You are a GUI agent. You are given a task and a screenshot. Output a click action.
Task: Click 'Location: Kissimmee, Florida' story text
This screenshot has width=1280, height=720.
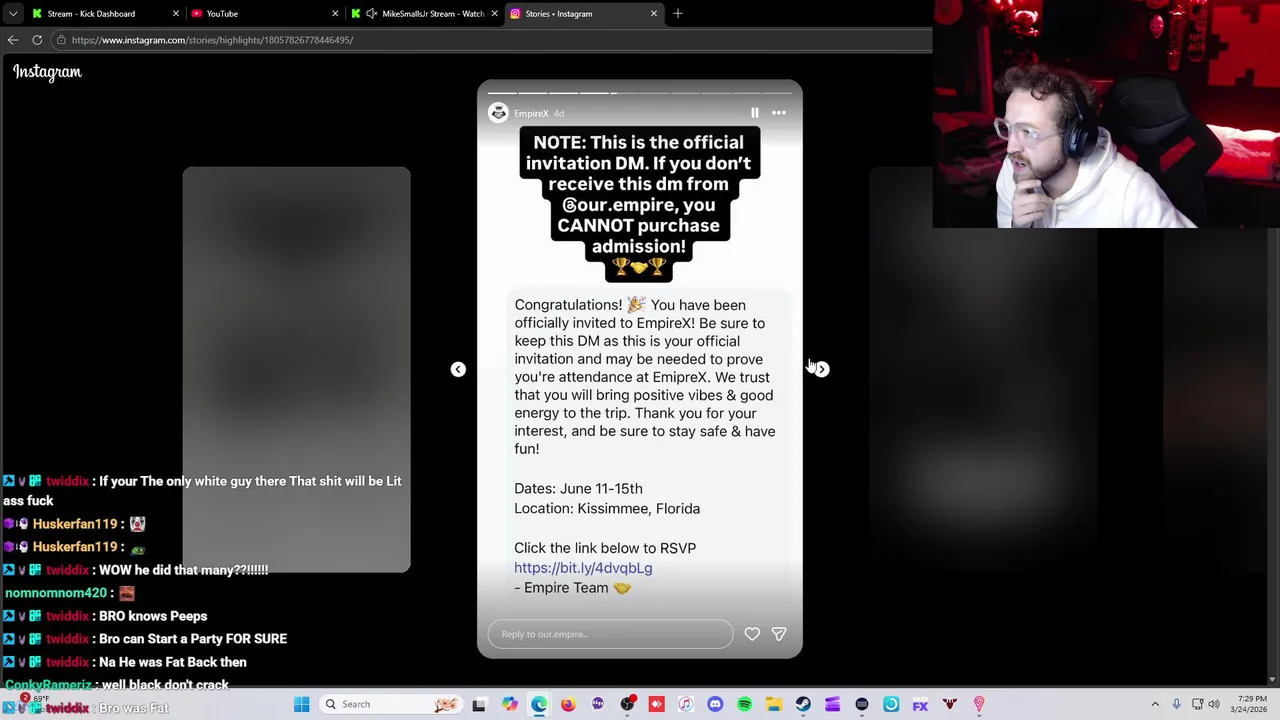tap(607, 509)
